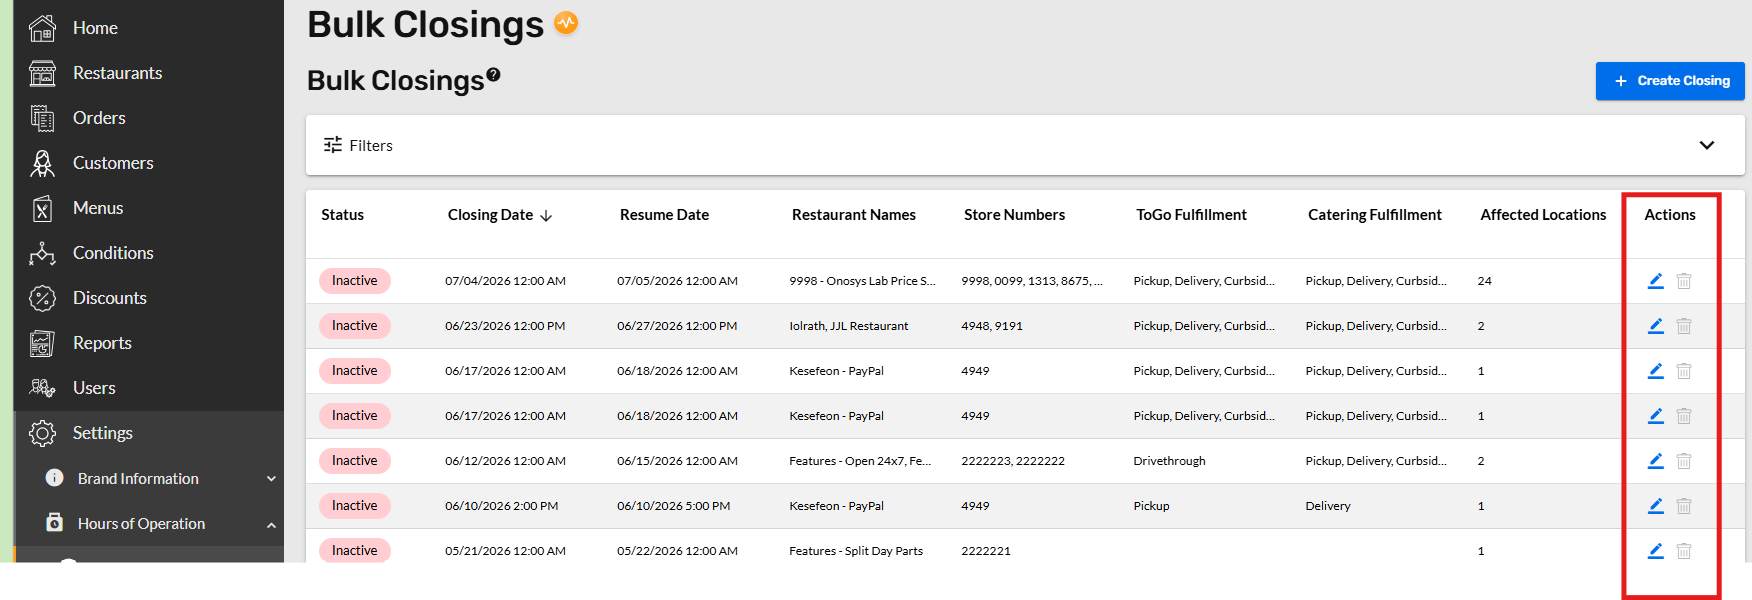This screenshot has width=1752, height=600.
Task: Edit the 06/12/2026 Features closing
Action: coord(1656,461)
